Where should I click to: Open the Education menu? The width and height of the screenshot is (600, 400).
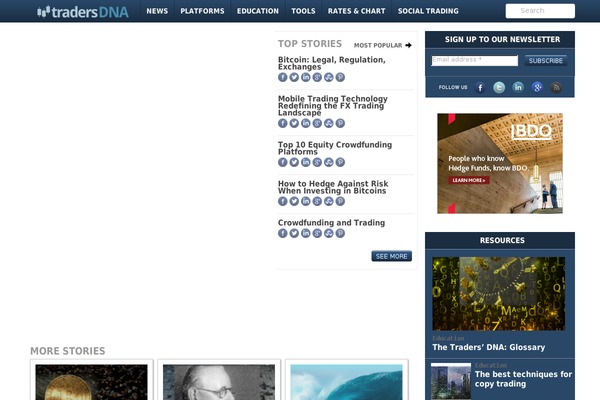tap(258, 11)
